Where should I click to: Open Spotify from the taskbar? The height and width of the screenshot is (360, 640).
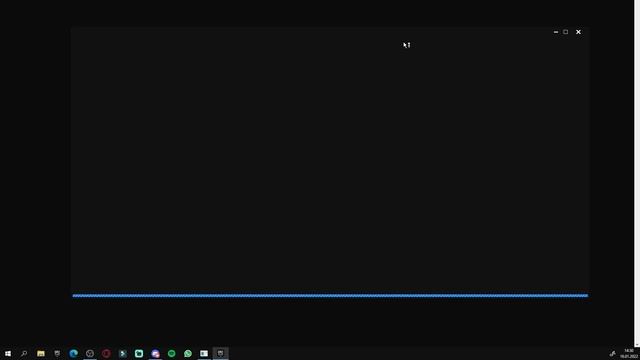click(x=171, y=353)
